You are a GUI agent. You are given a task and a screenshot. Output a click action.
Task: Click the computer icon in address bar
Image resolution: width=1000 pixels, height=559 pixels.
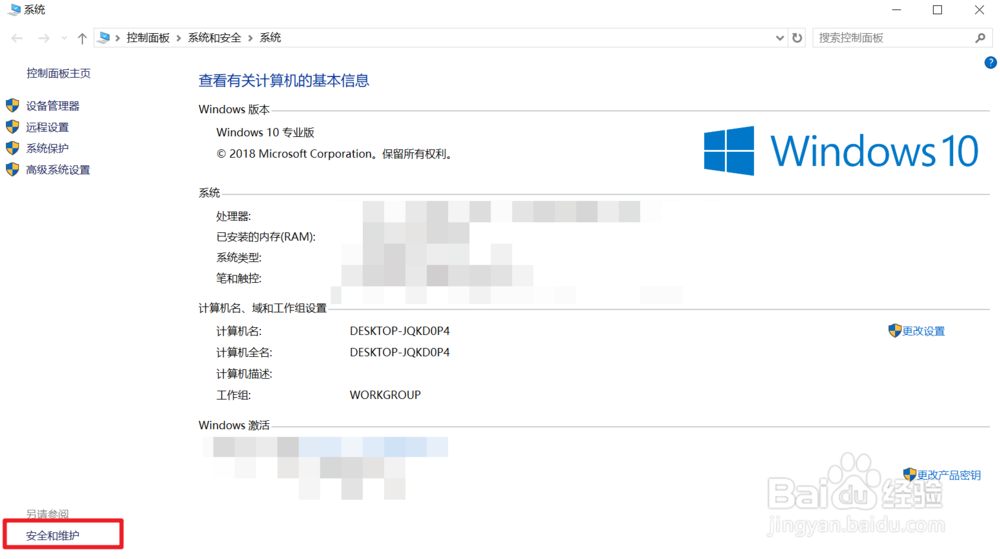[104, 38]
